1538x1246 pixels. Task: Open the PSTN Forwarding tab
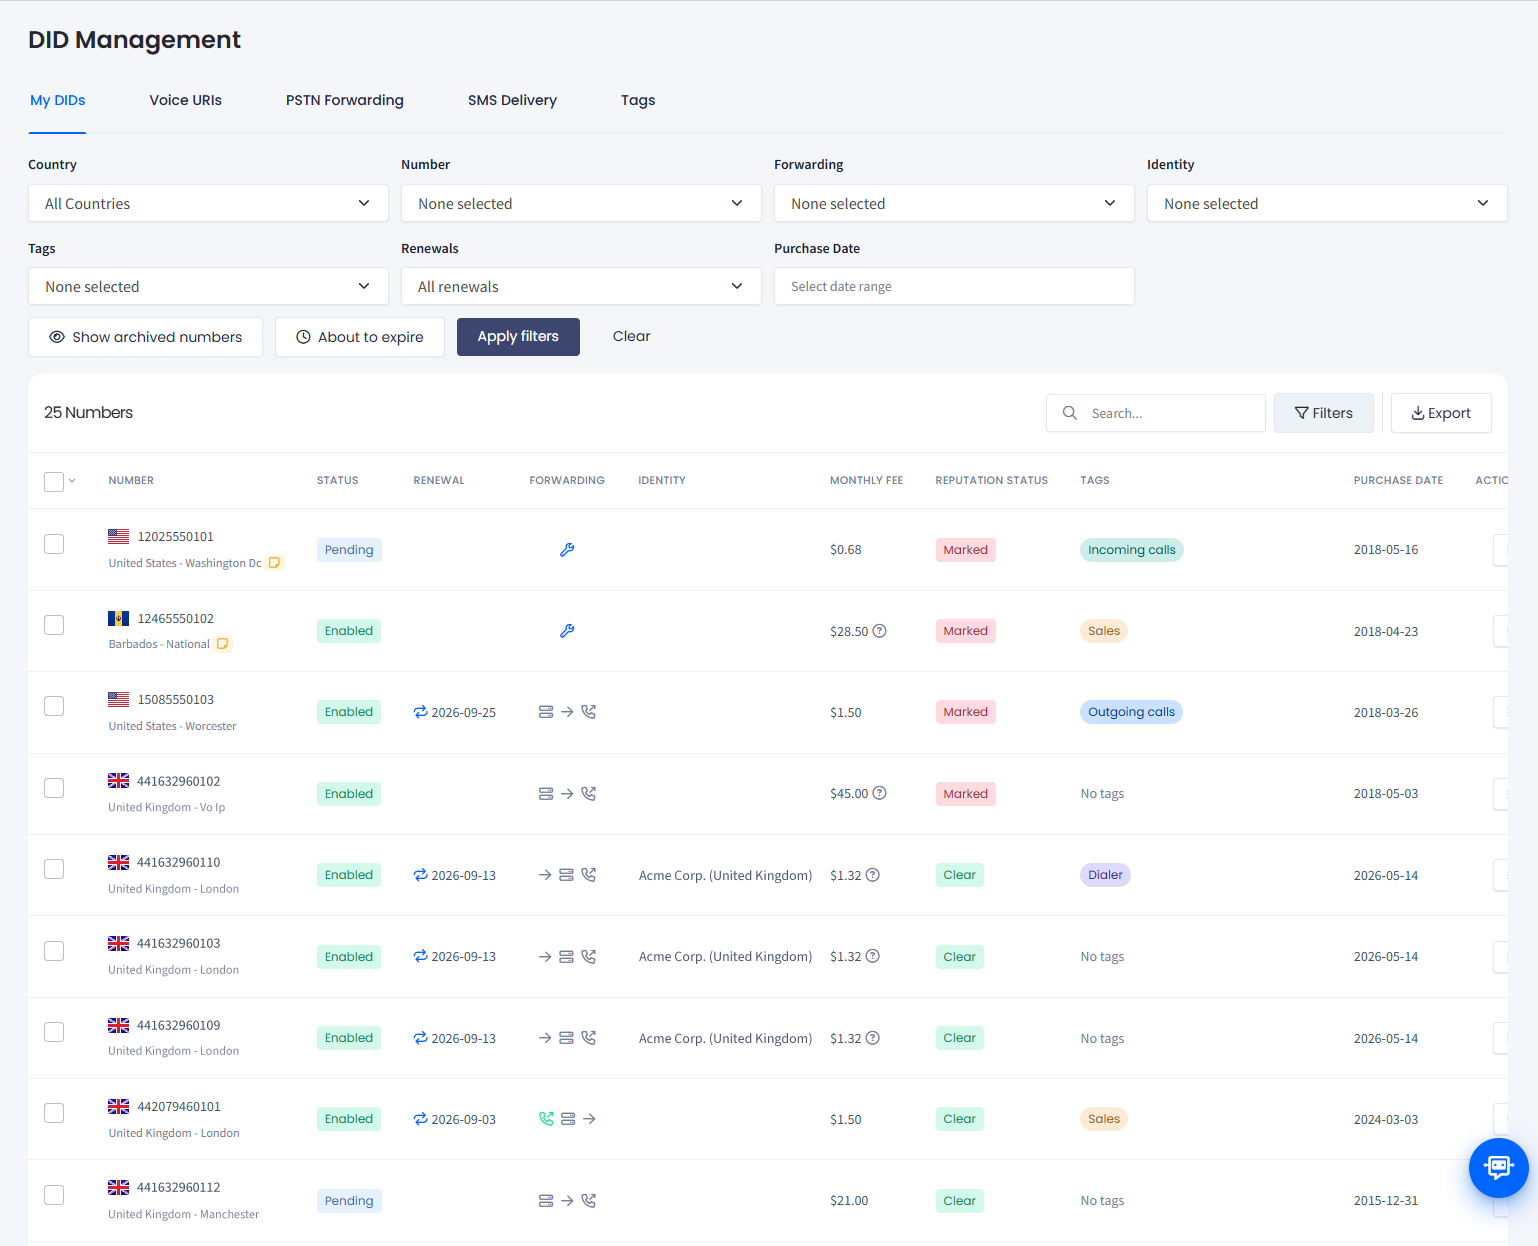[345, 100]
